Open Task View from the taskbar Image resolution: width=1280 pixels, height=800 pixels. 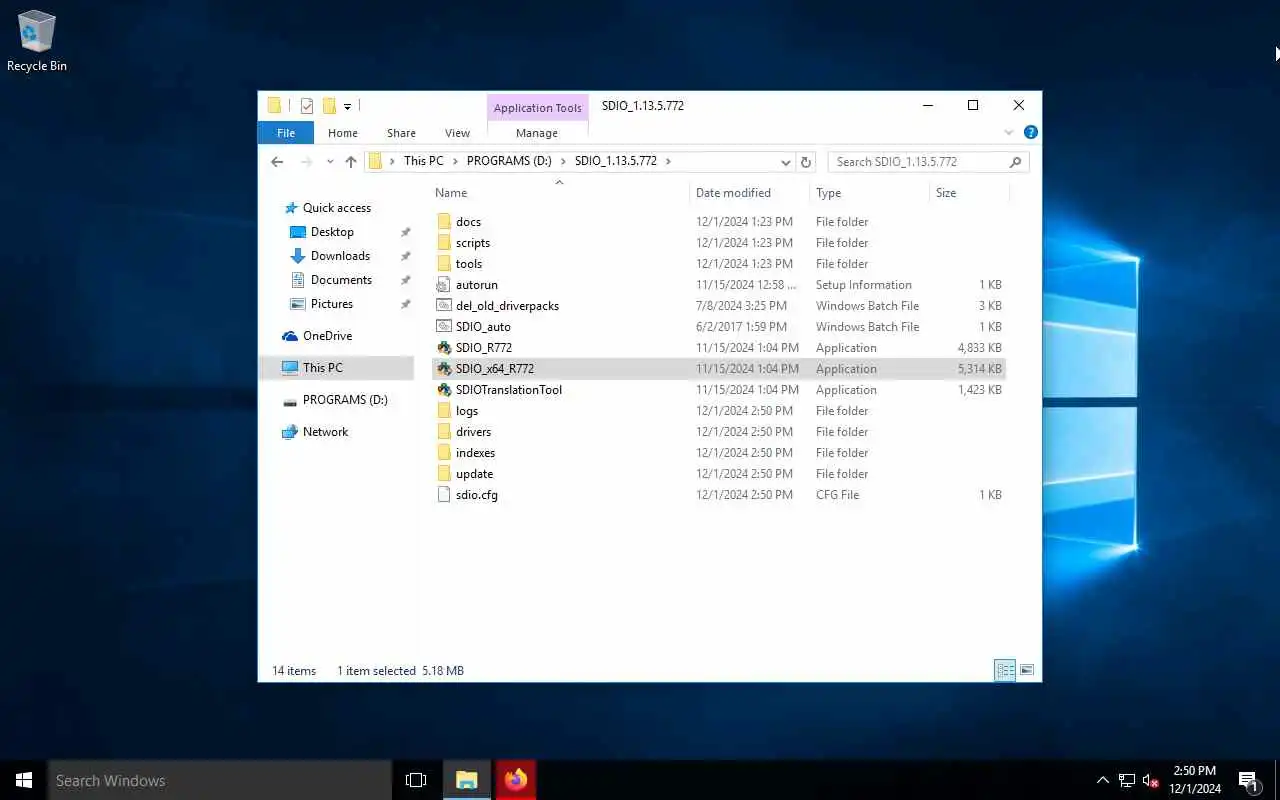[x=416, y=780]
